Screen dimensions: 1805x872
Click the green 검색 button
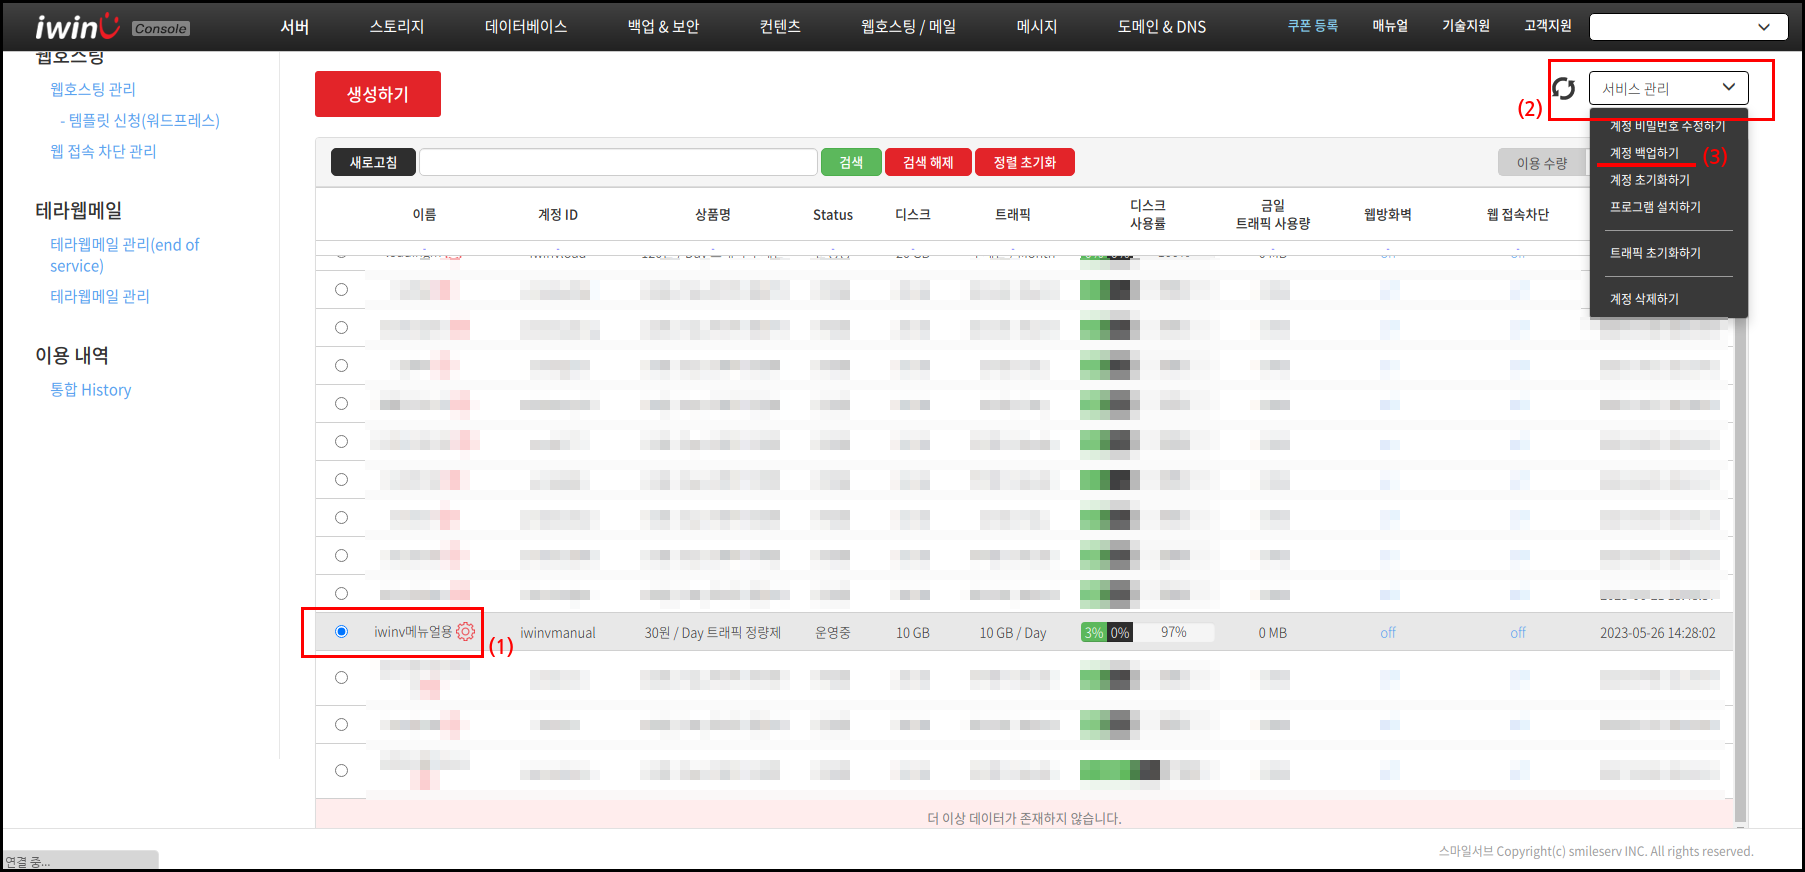851,162
